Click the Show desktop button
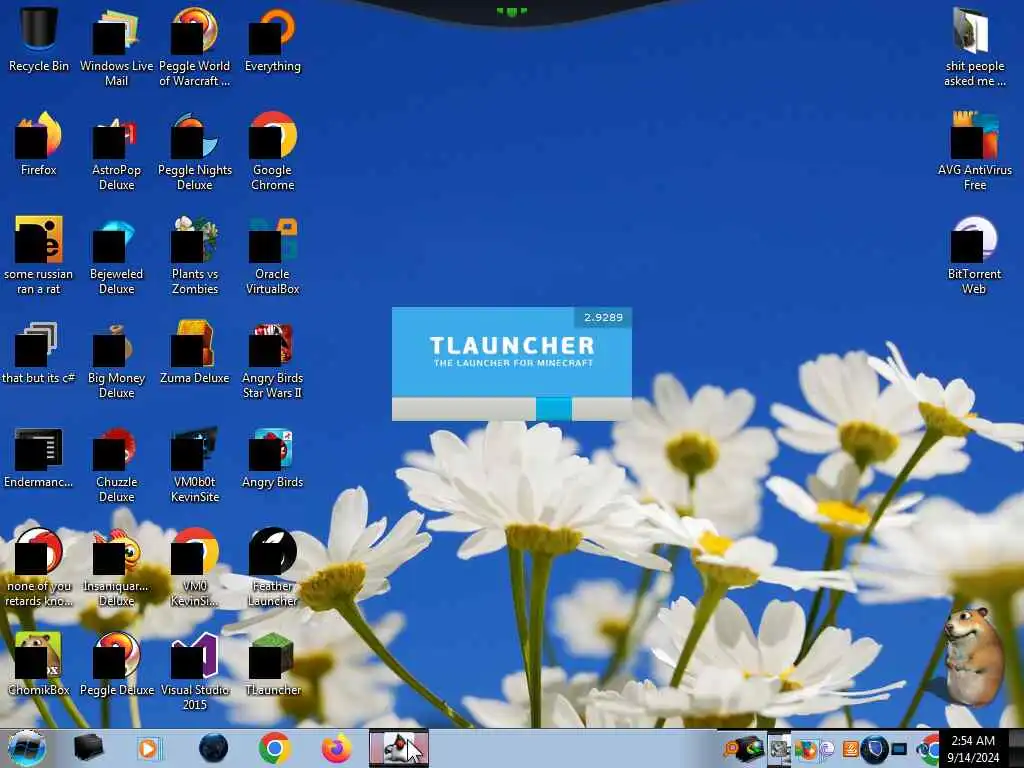The image size is (1024, 768). click(x=1016, y=748)
